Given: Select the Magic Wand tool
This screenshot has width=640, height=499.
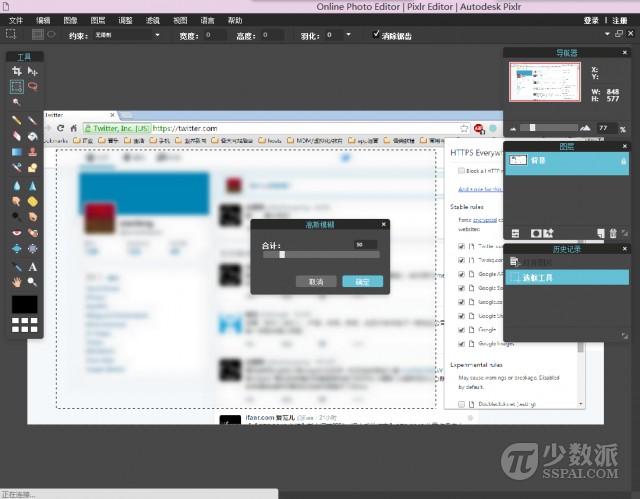Looking at the screenshot, I should click(16, 102).
